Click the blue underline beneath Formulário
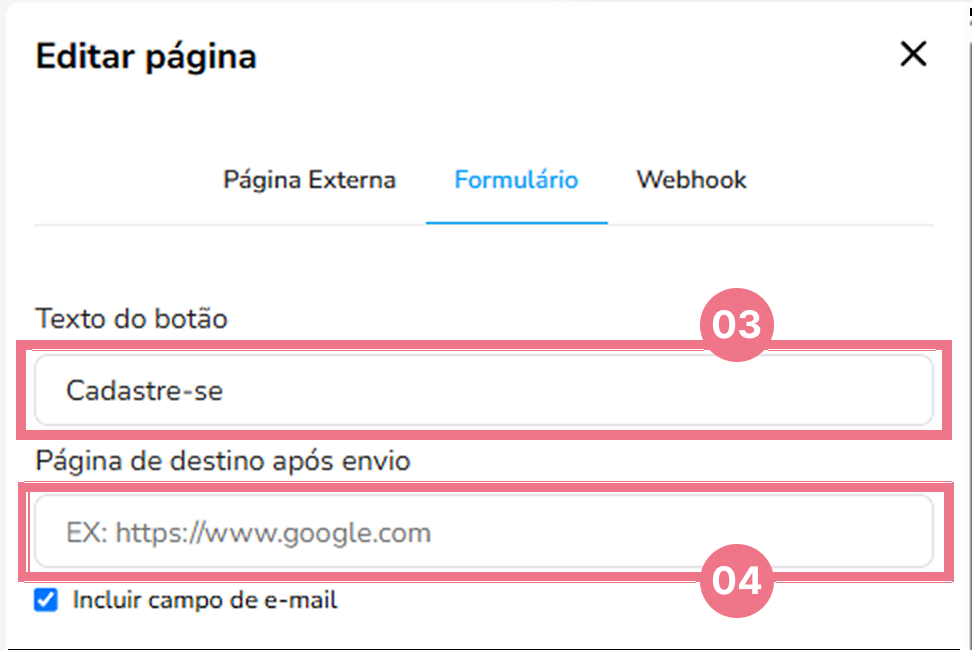The width and height of the screenshot is (972, 650). coord(516,222)
